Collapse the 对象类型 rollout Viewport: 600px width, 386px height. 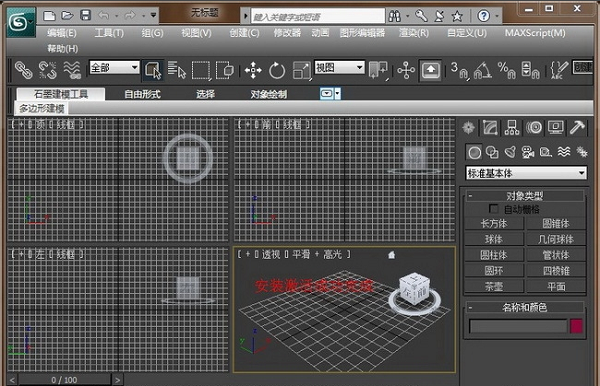pyautogui.click(x=524, y=196)
